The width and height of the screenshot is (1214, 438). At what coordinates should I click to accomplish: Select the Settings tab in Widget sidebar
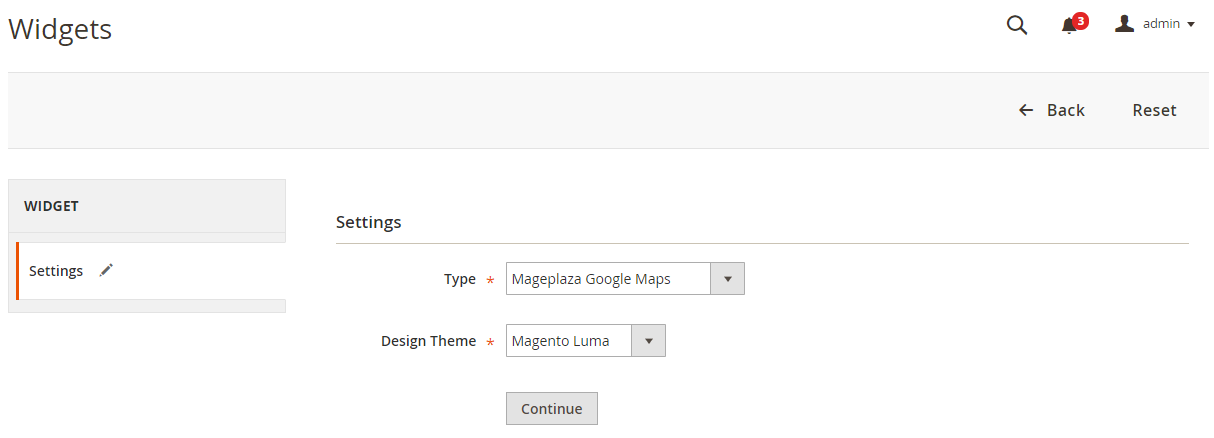(x=56, y=271)
